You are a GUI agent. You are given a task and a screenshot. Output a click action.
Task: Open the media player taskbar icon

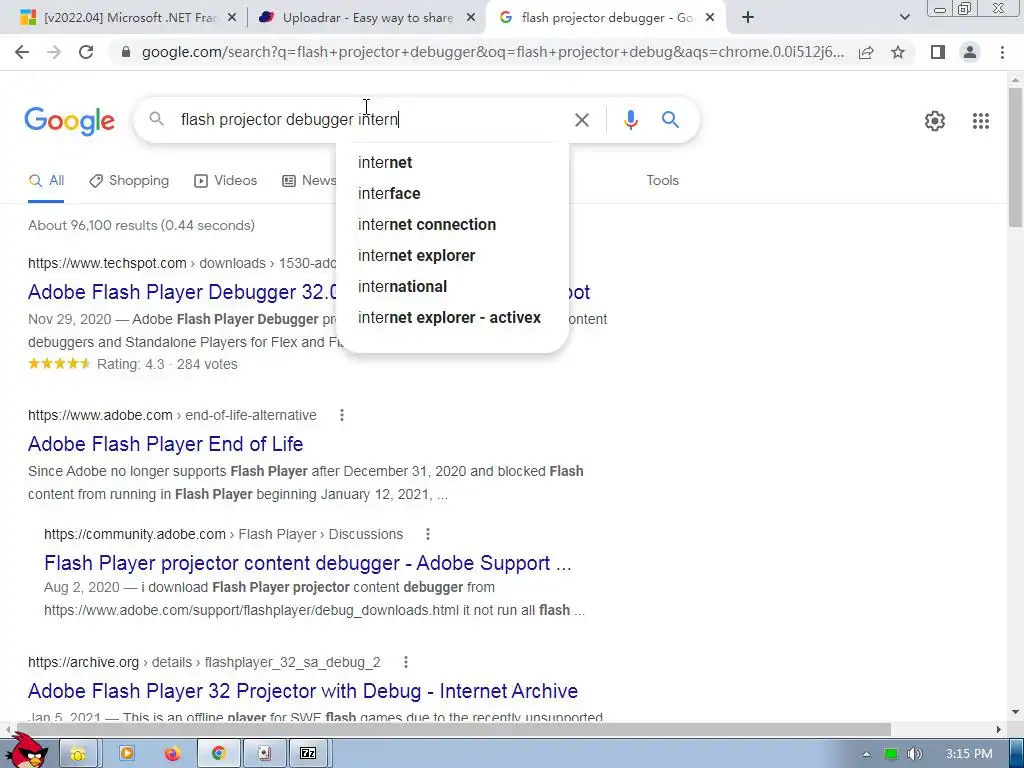click(x=127, y=754)
